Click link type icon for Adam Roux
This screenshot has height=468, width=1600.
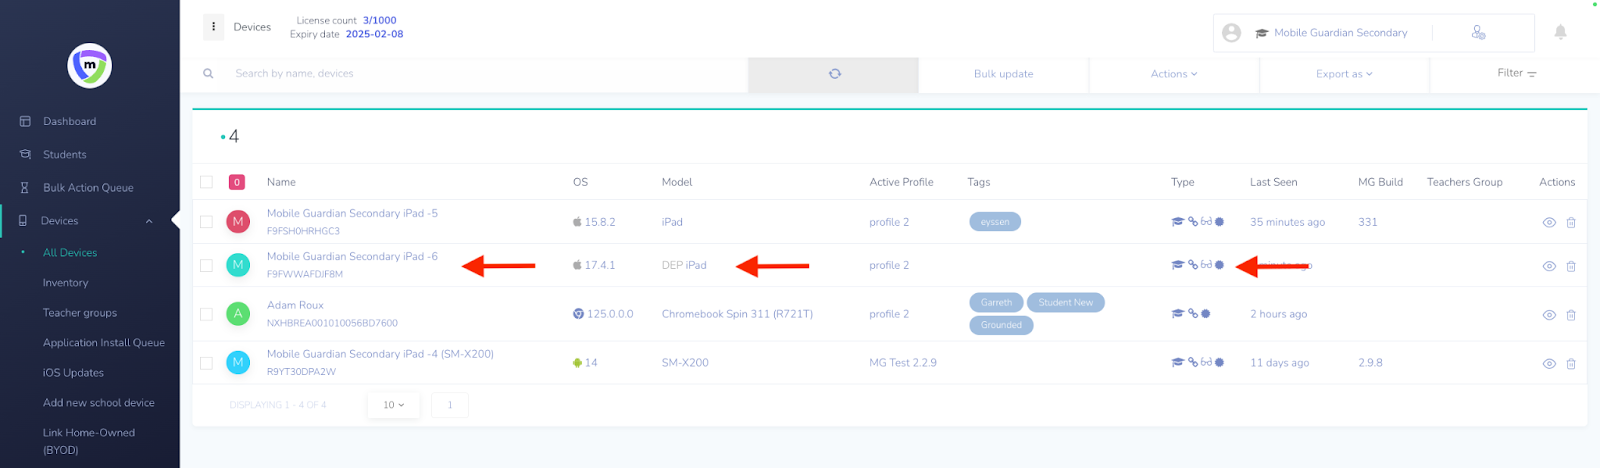click(x=1193, y=314)
